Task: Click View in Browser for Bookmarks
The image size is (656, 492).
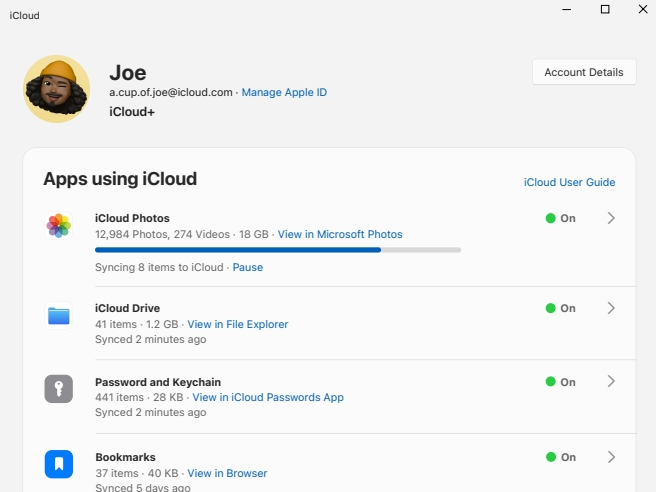Action: (227, 473)
